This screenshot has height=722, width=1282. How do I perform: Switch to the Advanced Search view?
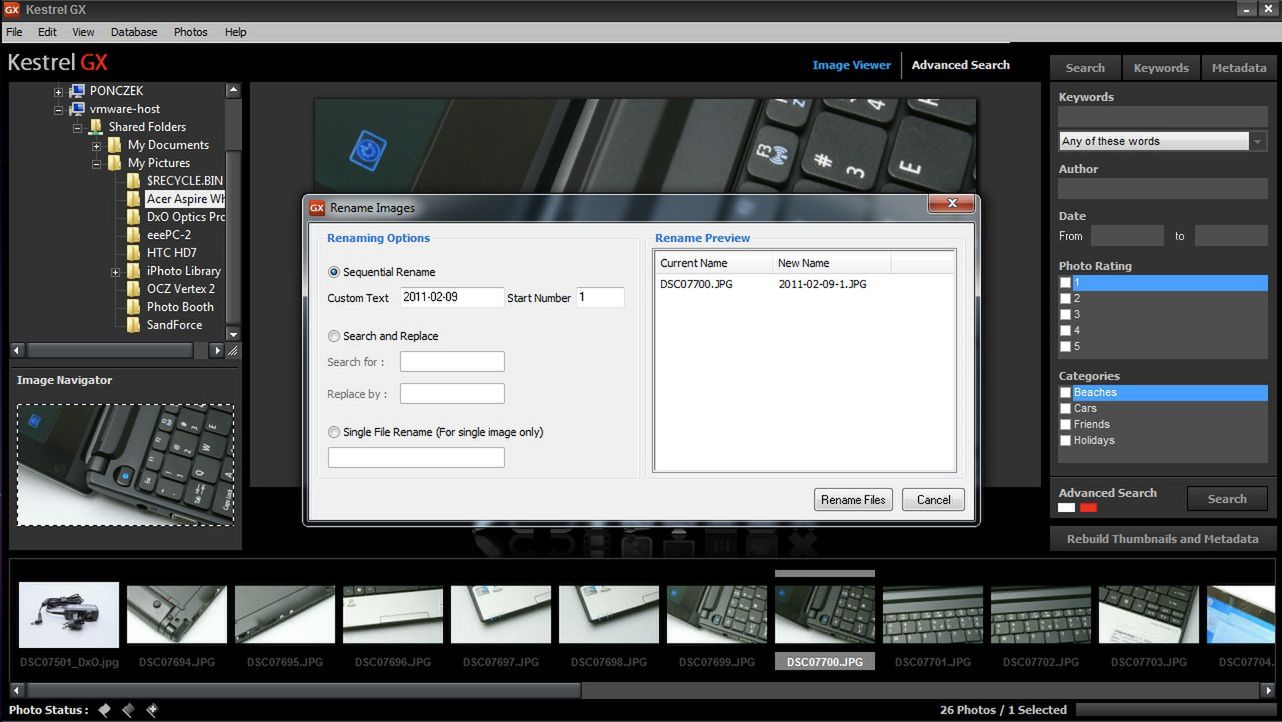pos(961,65)
